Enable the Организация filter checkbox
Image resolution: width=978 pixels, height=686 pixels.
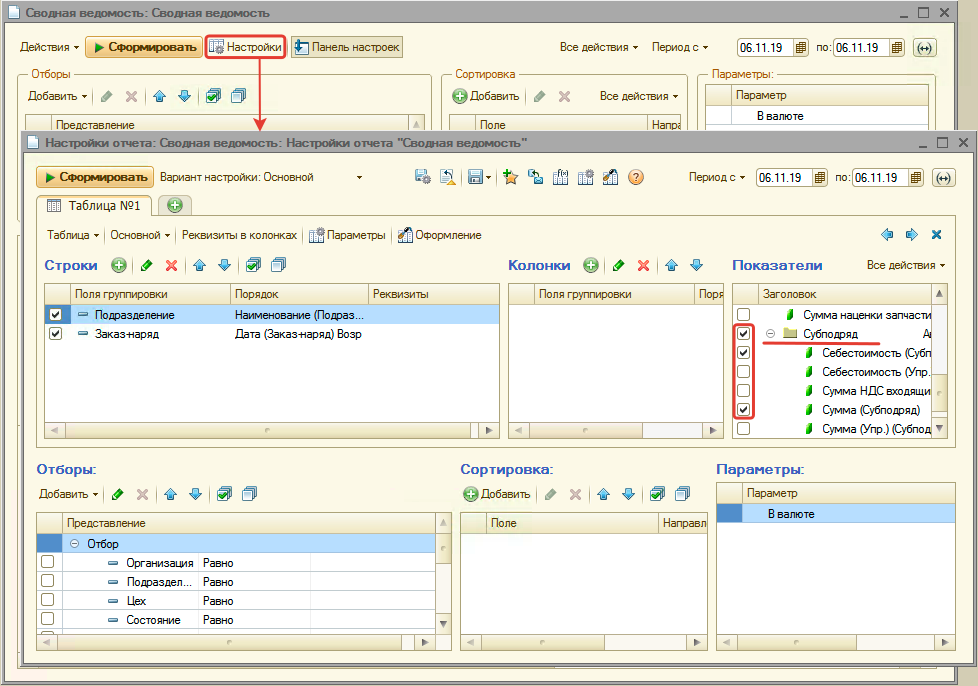click(47, 562)
